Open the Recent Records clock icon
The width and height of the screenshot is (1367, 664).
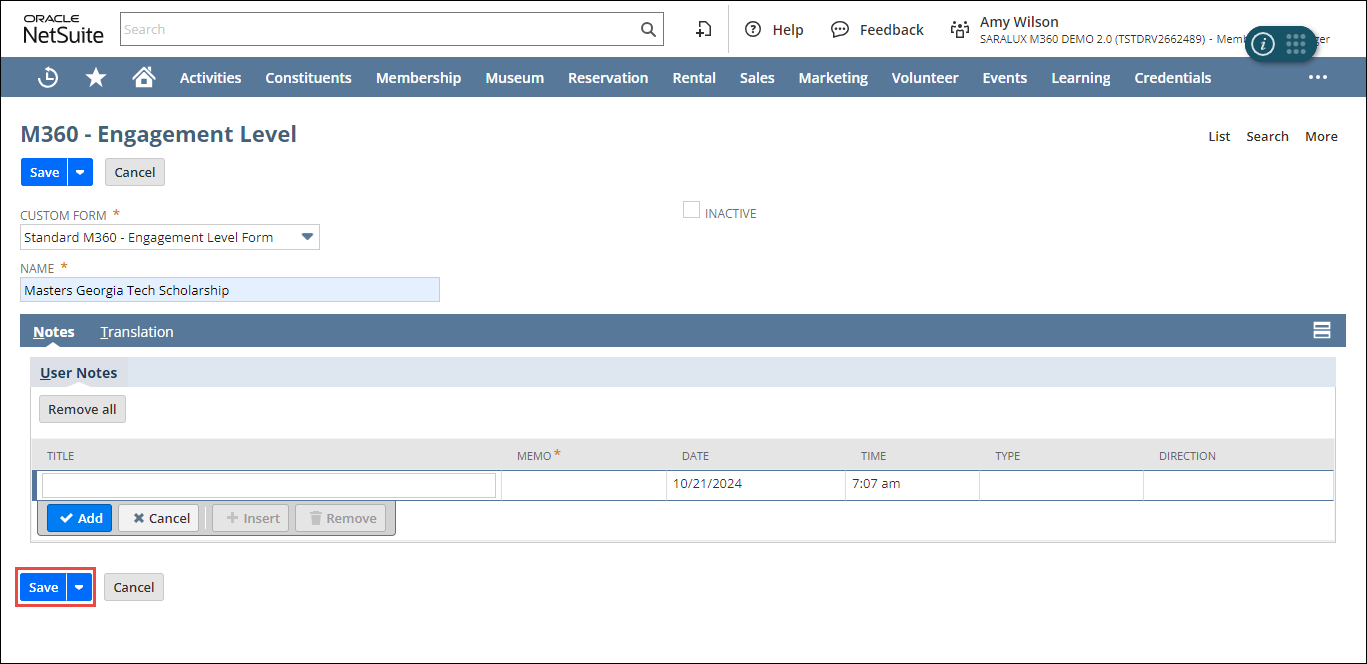47,77
